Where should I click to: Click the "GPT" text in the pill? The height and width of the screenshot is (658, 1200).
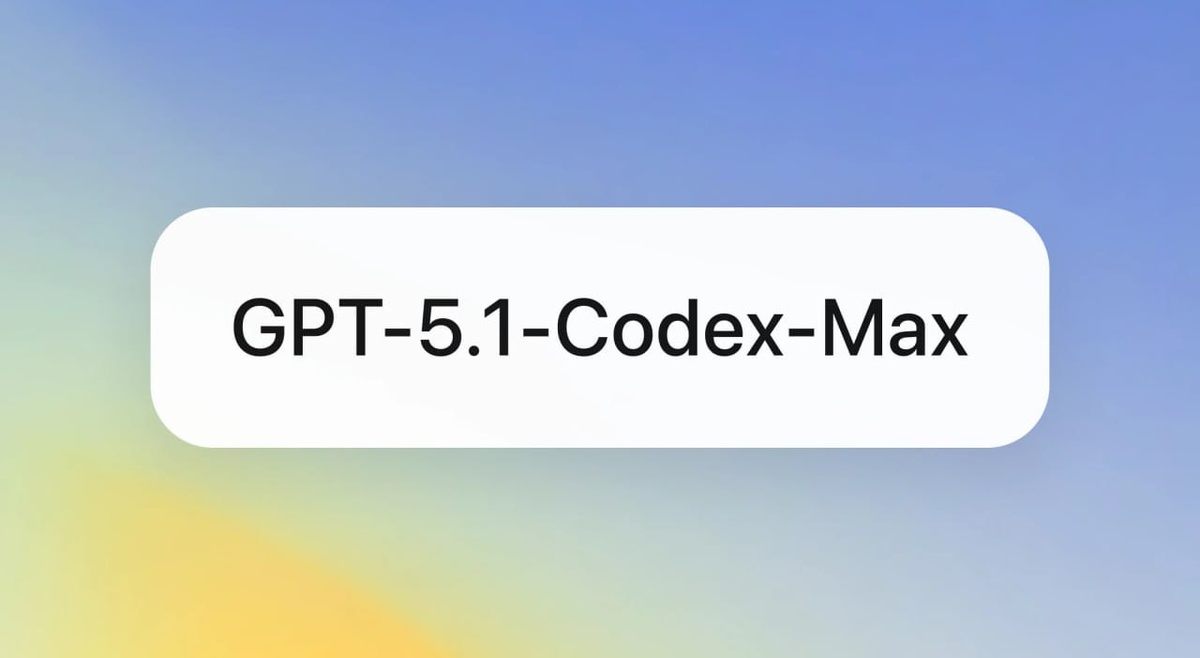[x=302, y=329]
